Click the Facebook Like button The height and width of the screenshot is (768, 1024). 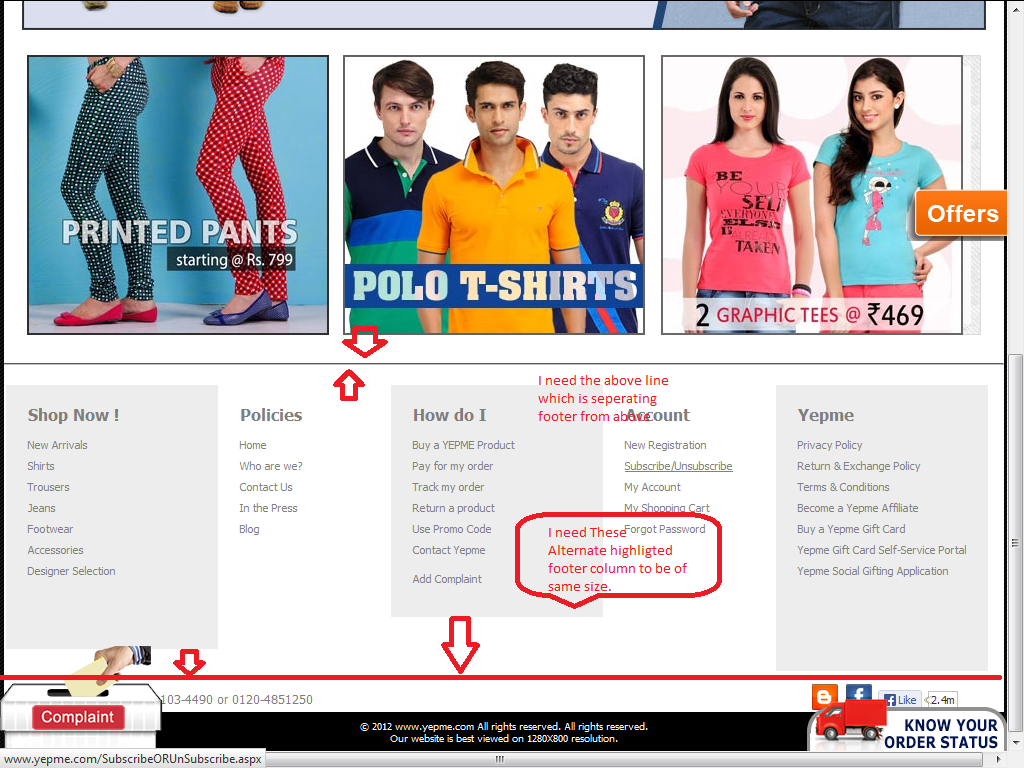coord(900,699)
